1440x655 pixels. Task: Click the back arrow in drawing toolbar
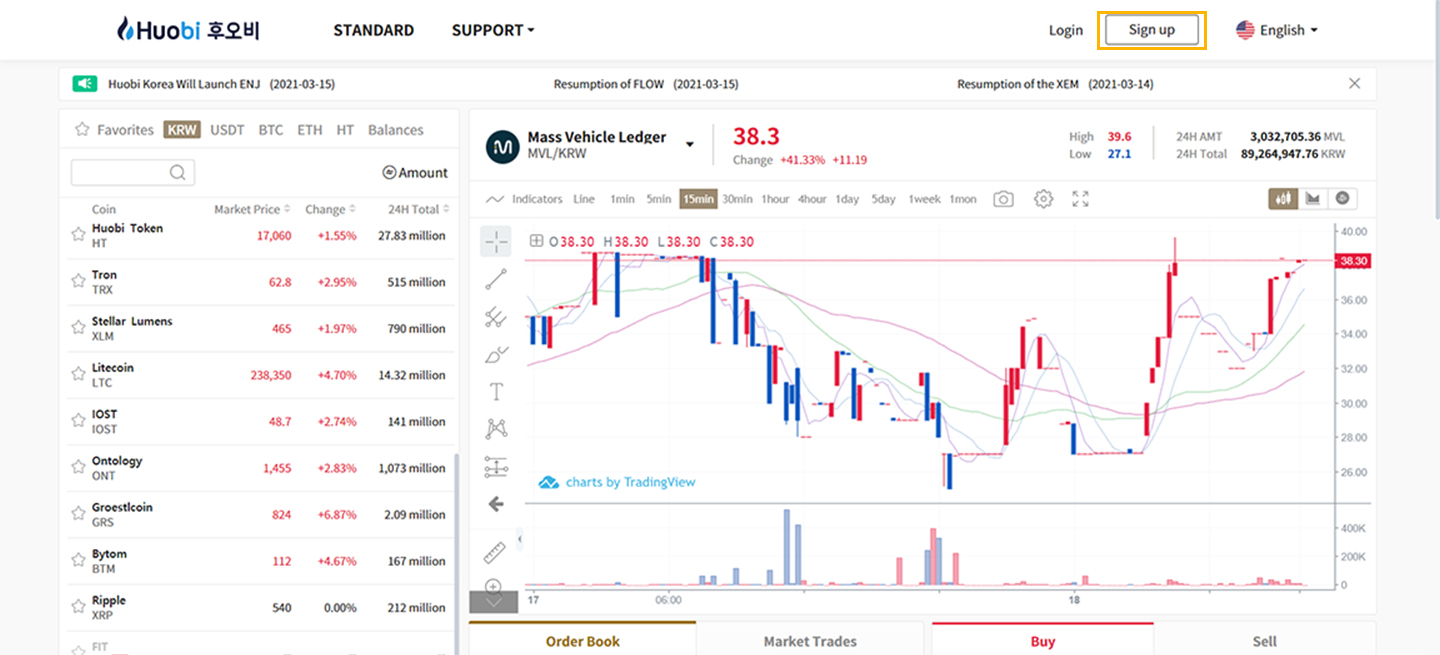pyautogui.click(x=496, y=504)
